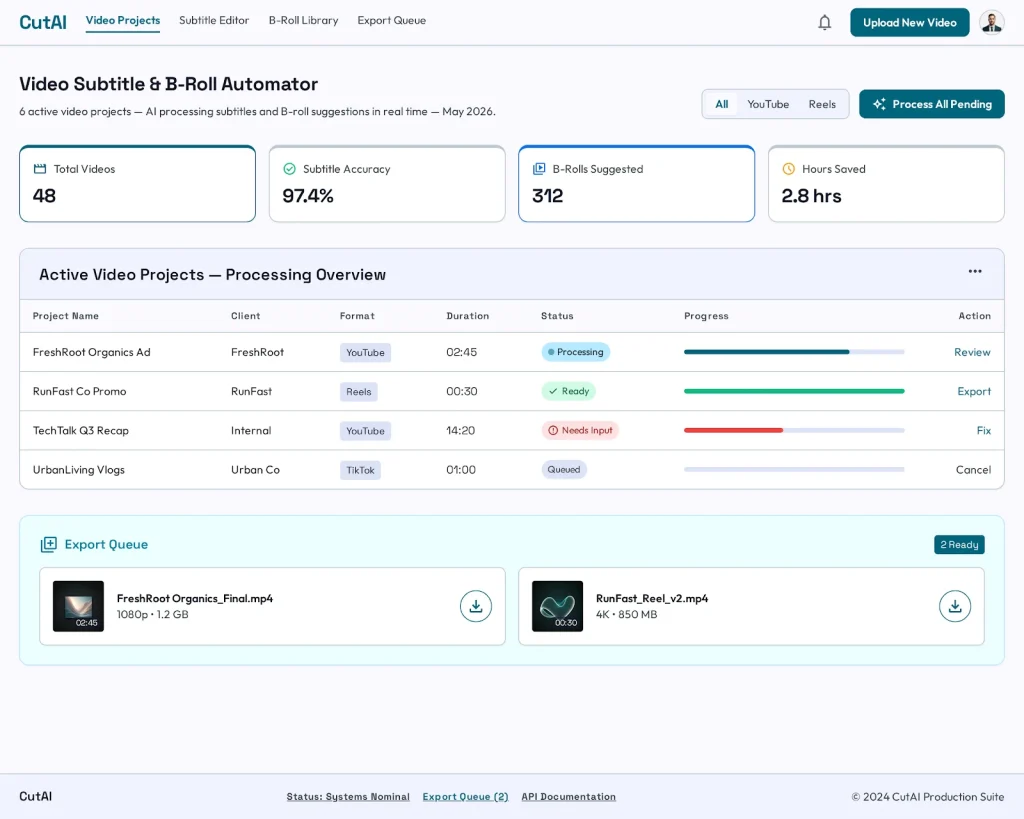
Task: Click the Processing status badge
Action: pyautogui.click(x=576, y=352)
